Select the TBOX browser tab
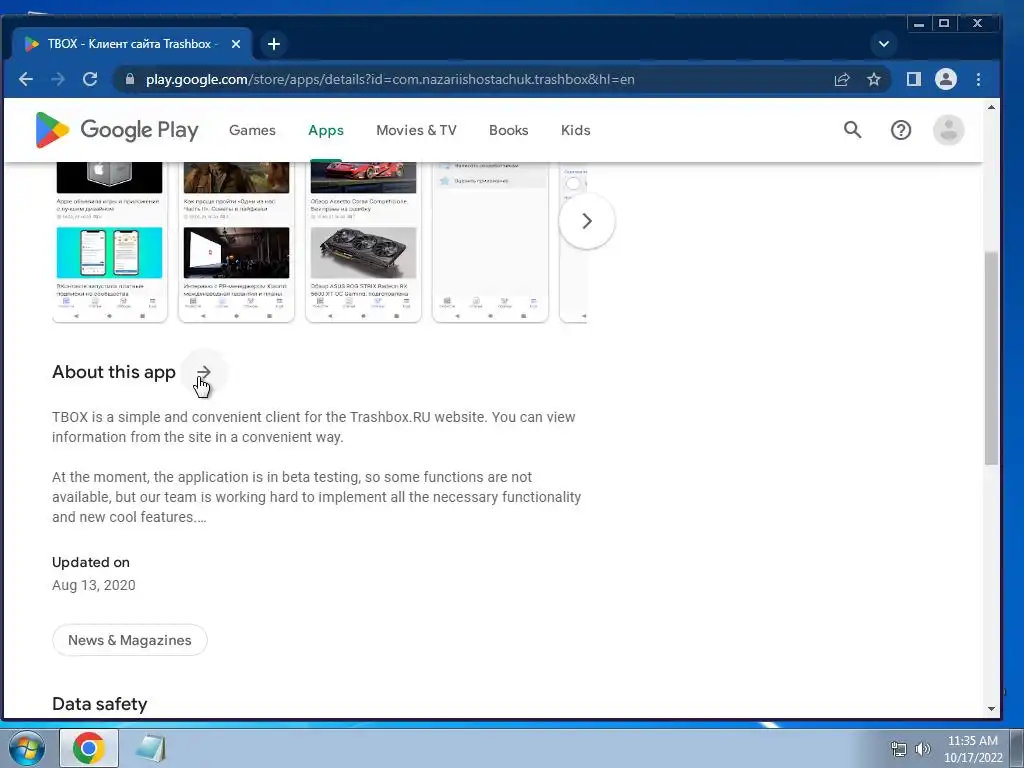Viewport: 1024px width, 768px height. pyautogui.click(x=131, y=44)
